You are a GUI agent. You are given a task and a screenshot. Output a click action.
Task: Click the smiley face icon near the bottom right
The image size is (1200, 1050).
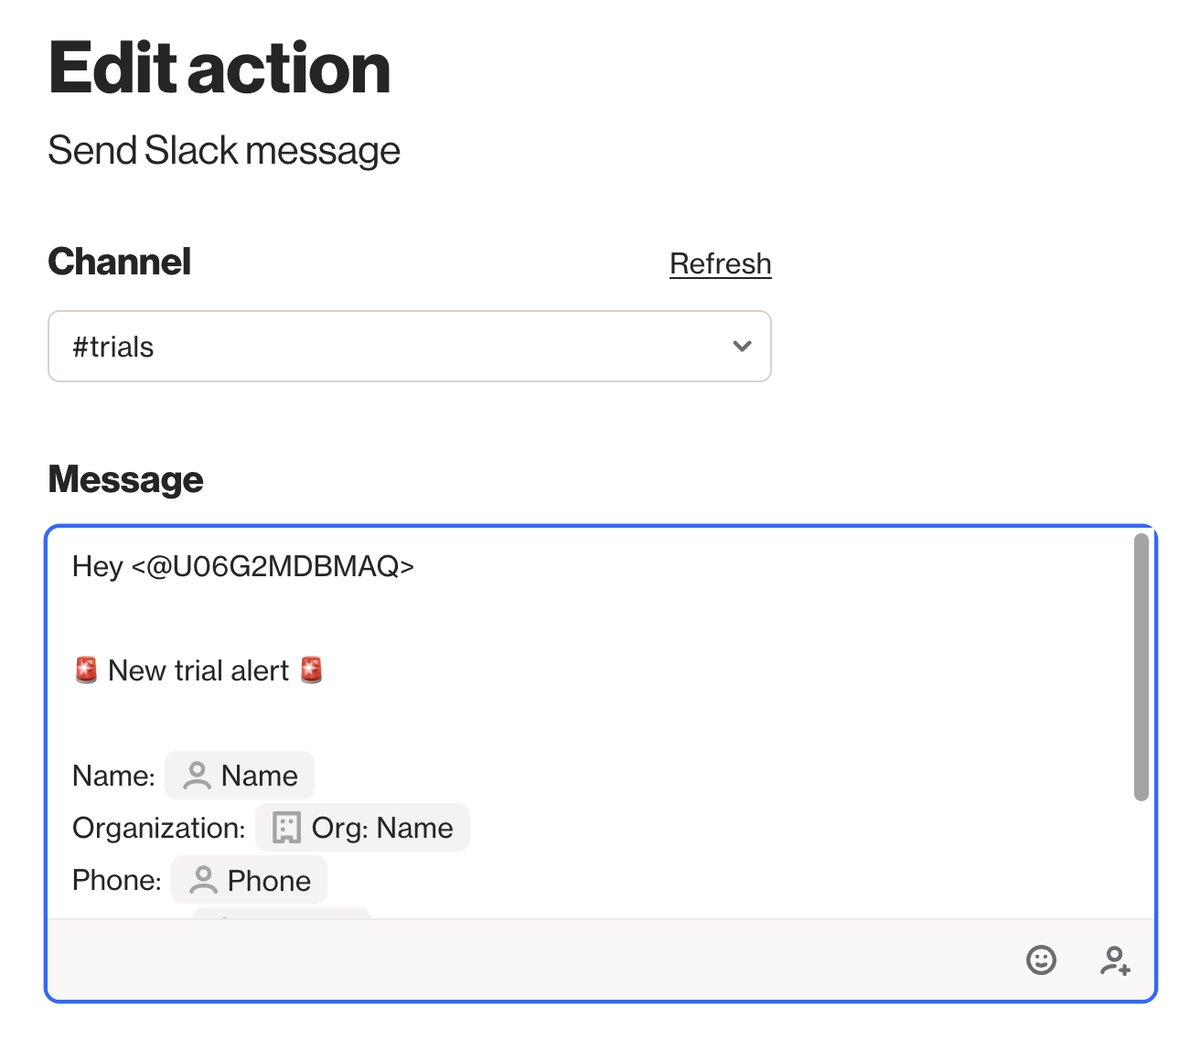[x=1040, y=961]
